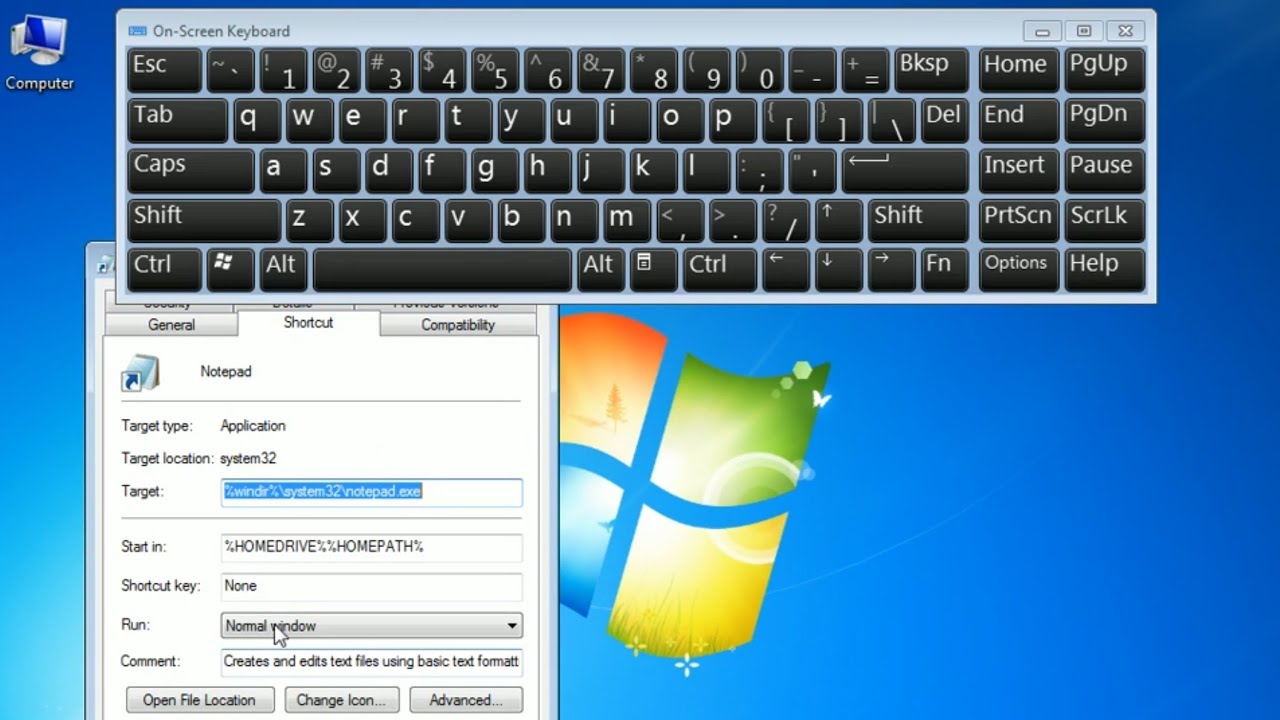Tap the letter k key
1280x720 pixels.
(x=654, y=170)
